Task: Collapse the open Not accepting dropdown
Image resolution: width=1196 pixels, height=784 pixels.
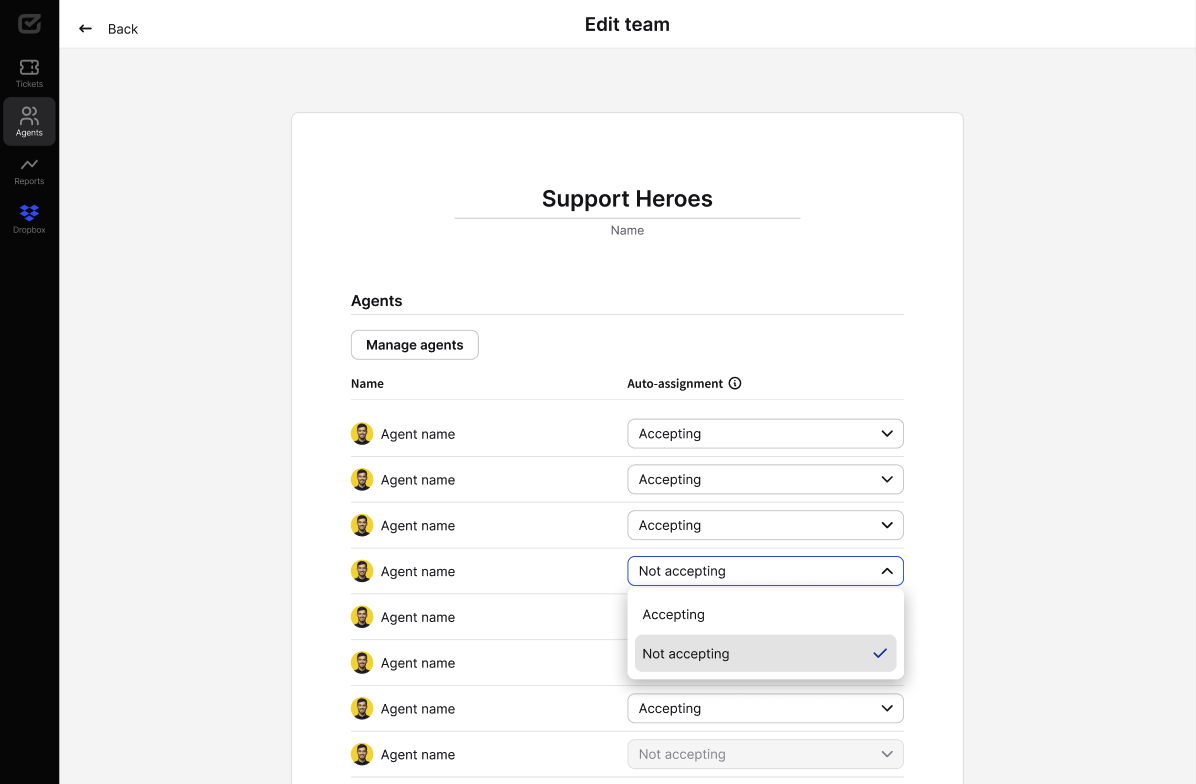Action: coord(765,571)
